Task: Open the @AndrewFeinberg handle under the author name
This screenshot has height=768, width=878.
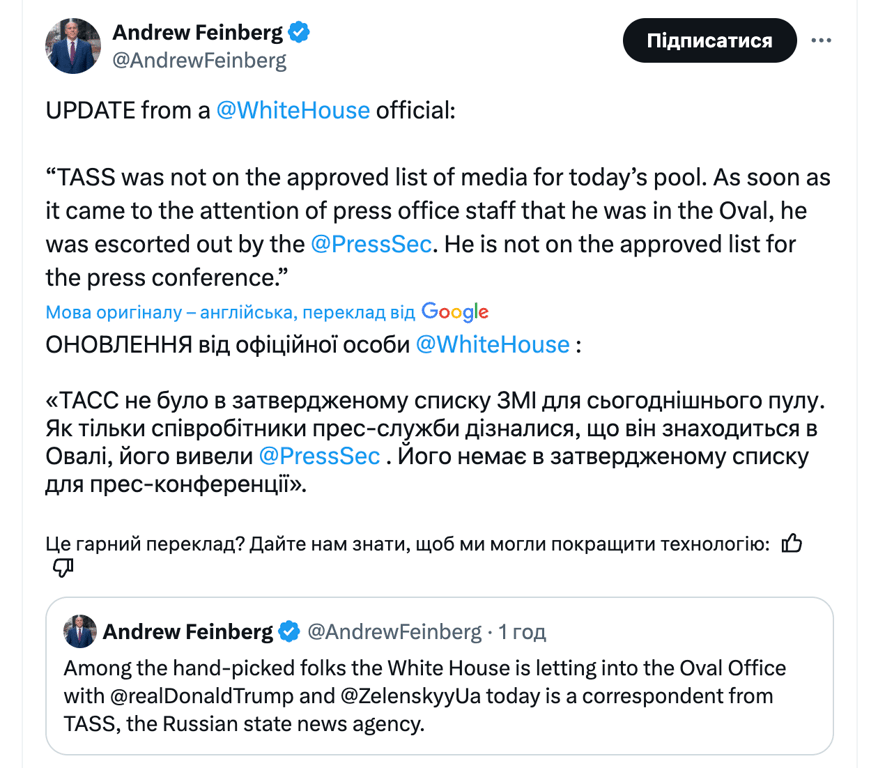Action: tap(199, 60)
